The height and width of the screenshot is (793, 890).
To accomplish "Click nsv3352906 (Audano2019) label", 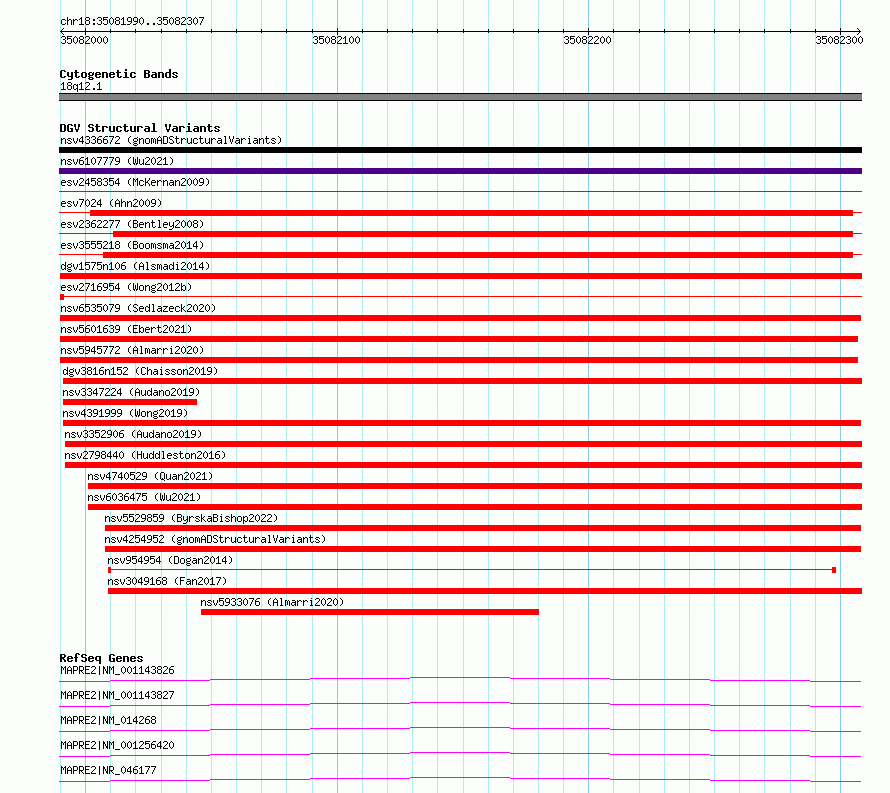I will [x=133, y=434].
